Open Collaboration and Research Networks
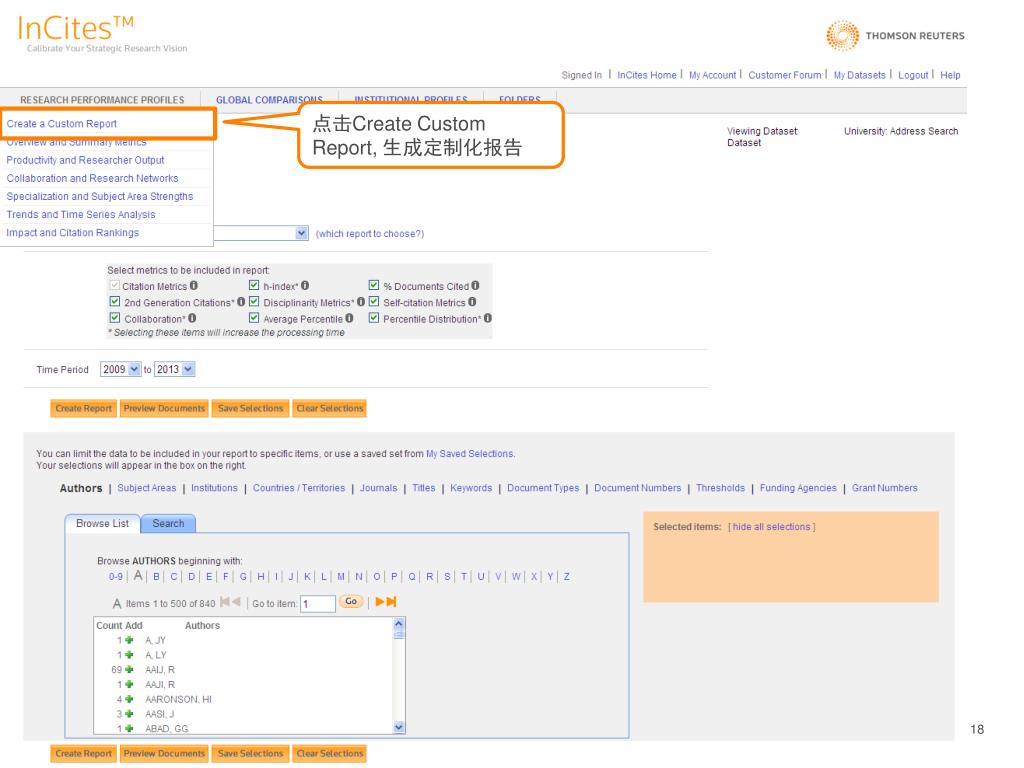The height and width of the screenshot is (768, 1024). pyautogui.click(x=92, y=178)
